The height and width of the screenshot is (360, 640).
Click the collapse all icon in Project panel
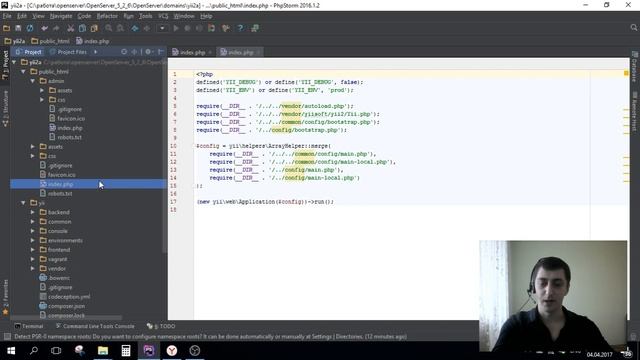click(134, 52)
